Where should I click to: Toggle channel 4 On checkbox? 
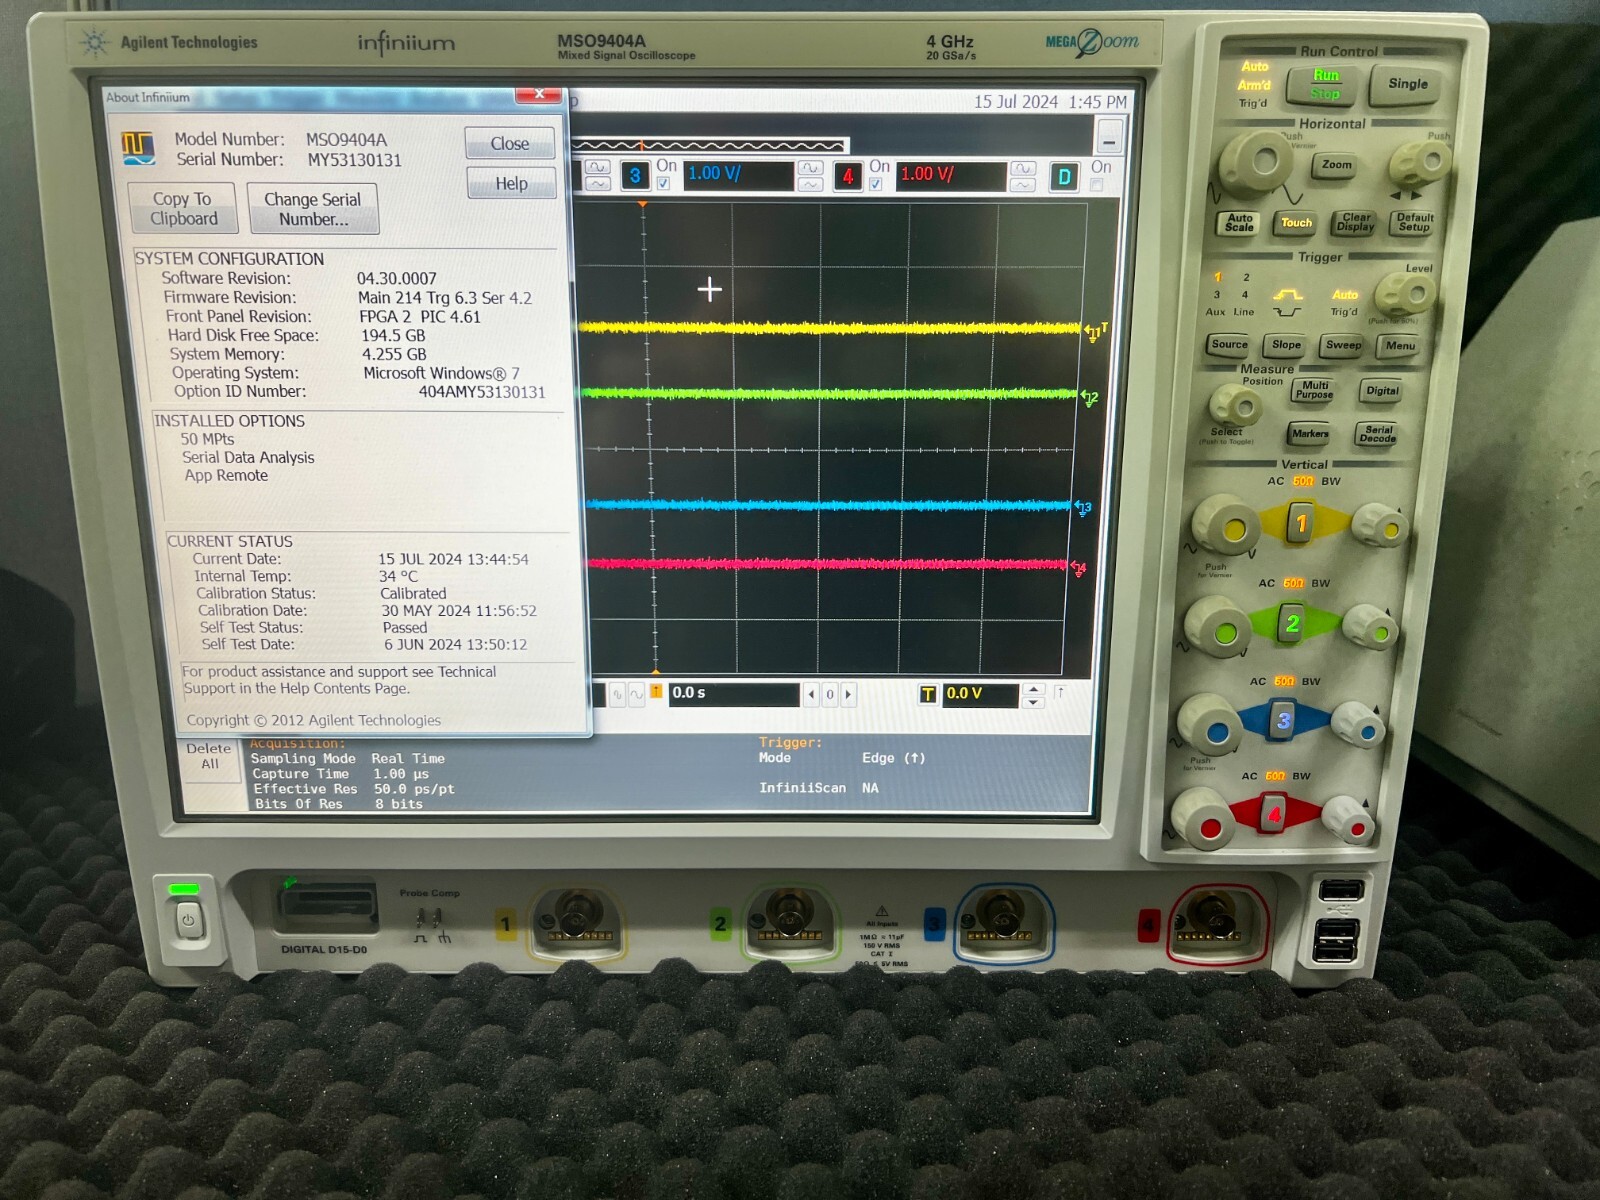pyautogui.click(x=876, y=185)
